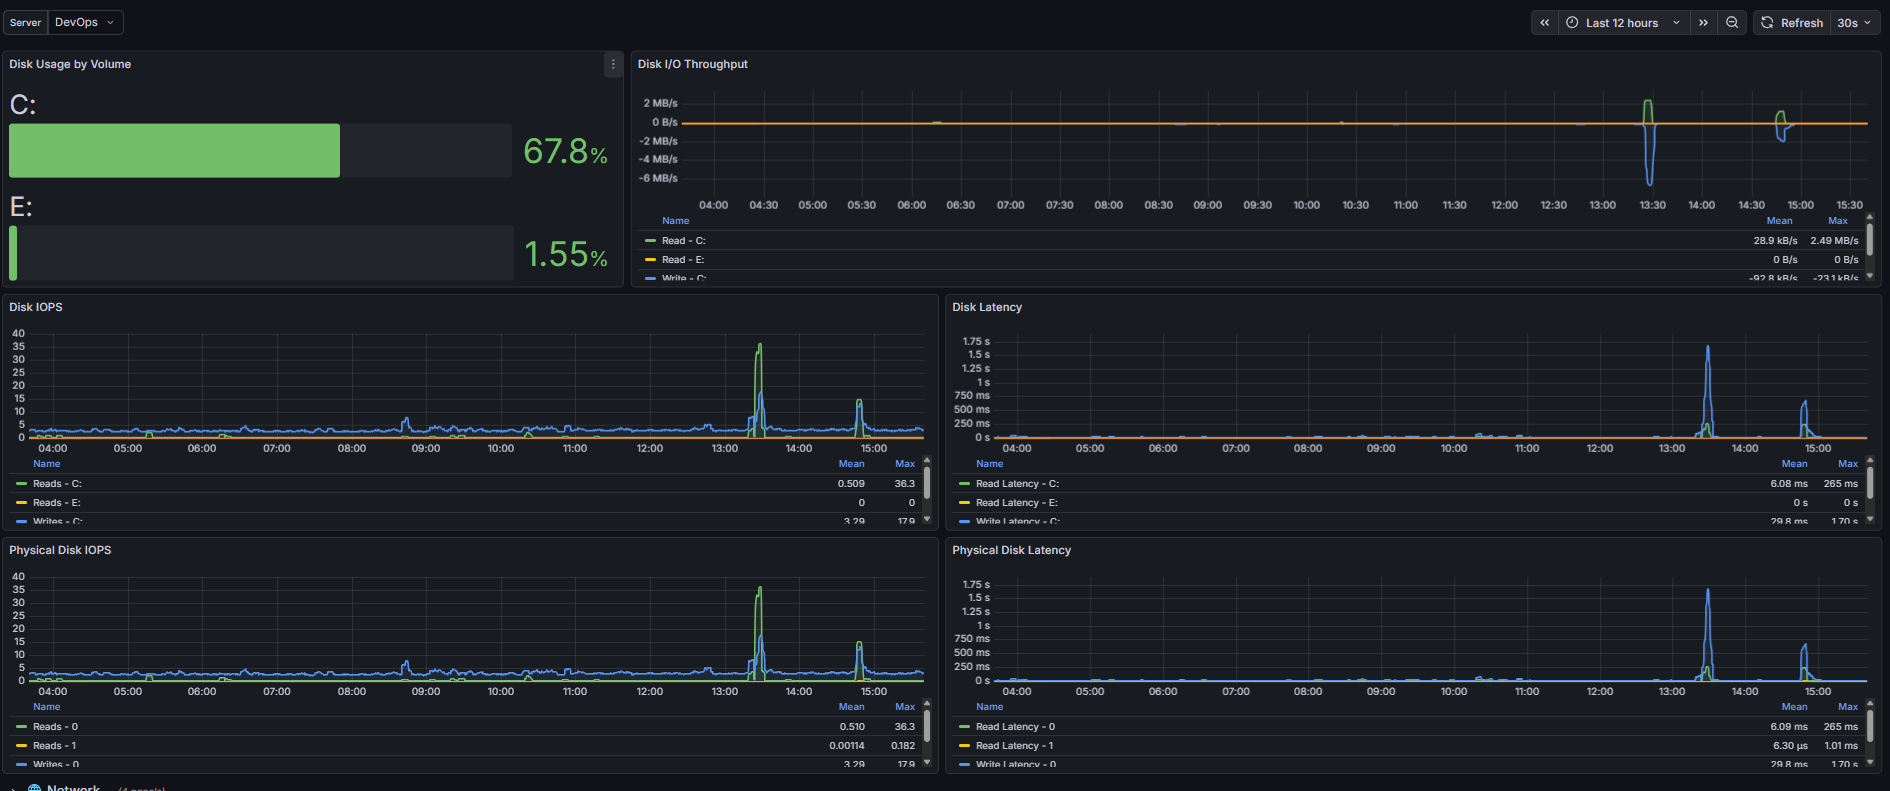Refresh the dashboard

pyautogui.click(x=1793, y=23)
